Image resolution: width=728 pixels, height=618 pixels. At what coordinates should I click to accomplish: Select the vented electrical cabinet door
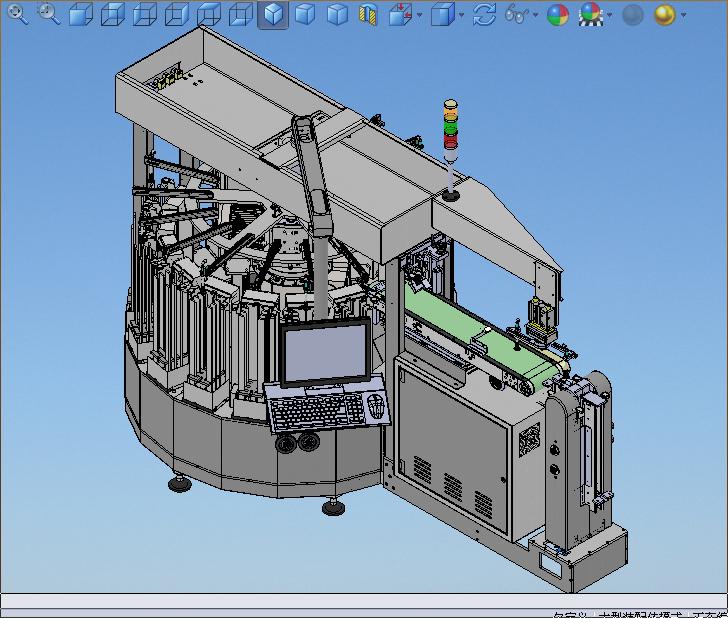pyautogui.click(x=453, y=446)
